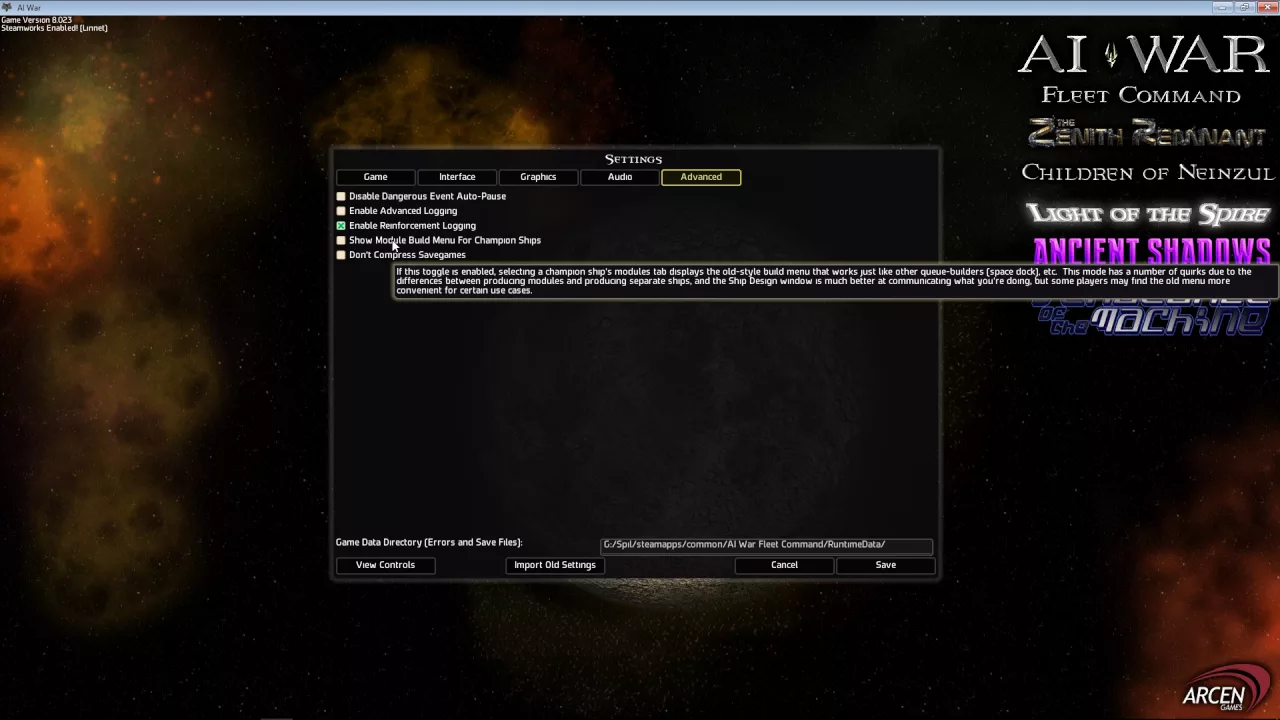Toggle Show Module Build Menu For Champion Ships
Viewport: 1280px width, 720px height.
tap(341, 240)
